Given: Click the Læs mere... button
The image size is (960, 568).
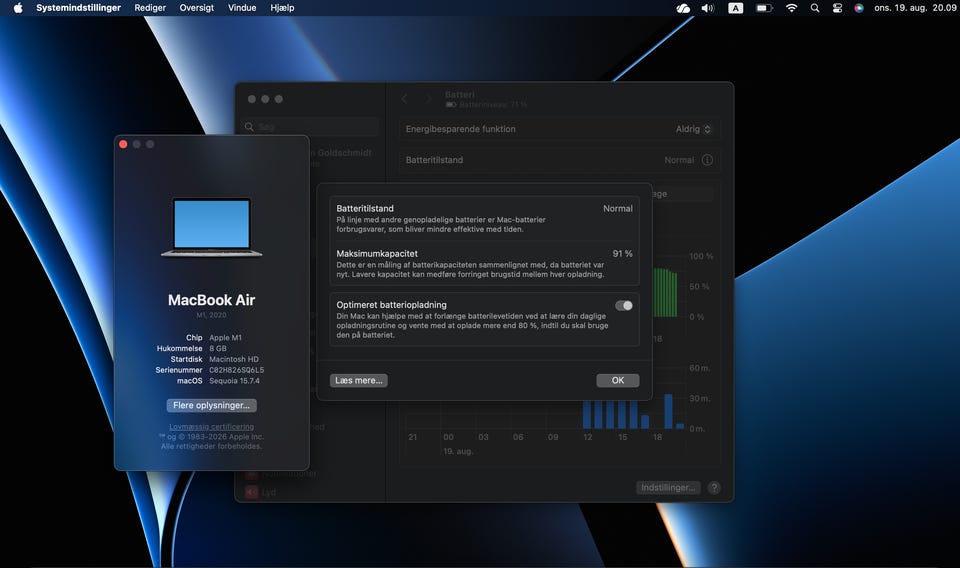Looking at the screenshot, I should (x=359, y=380).
